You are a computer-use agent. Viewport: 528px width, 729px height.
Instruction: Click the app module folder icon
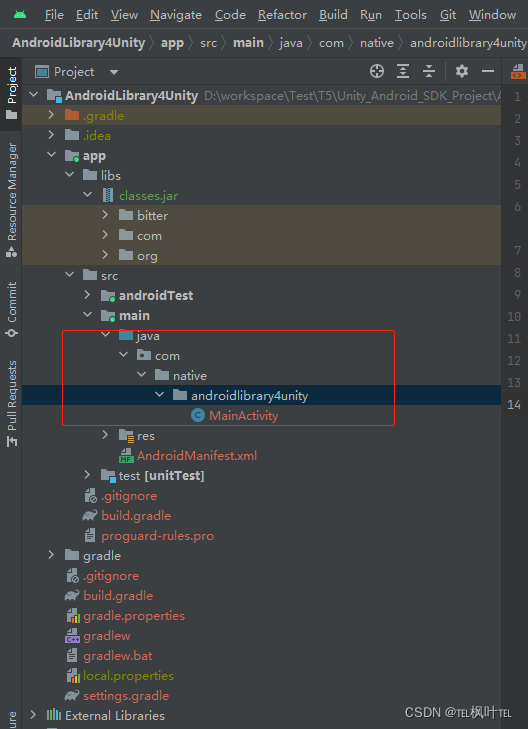72,155
